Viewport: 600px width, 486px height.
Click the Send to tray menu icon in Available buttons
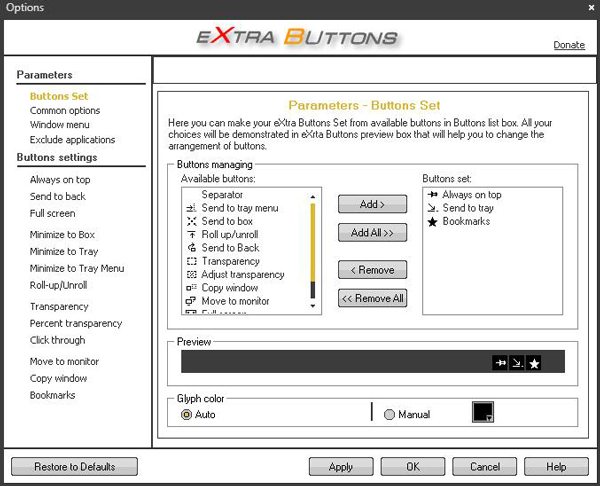tap(191, 208)
